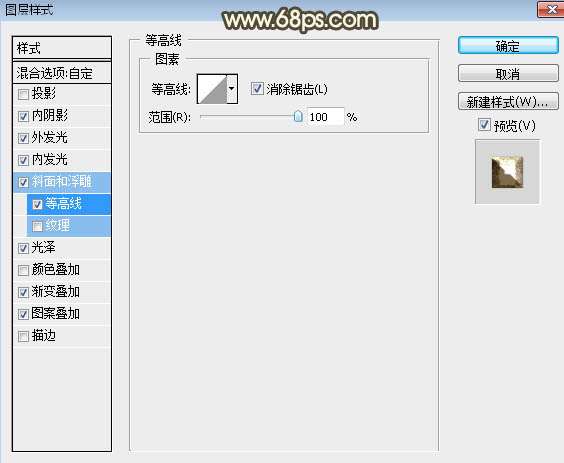This screenshot has width=564, height=463.
Task: Click the range percent input field
Action: click(x=325, y=117)
